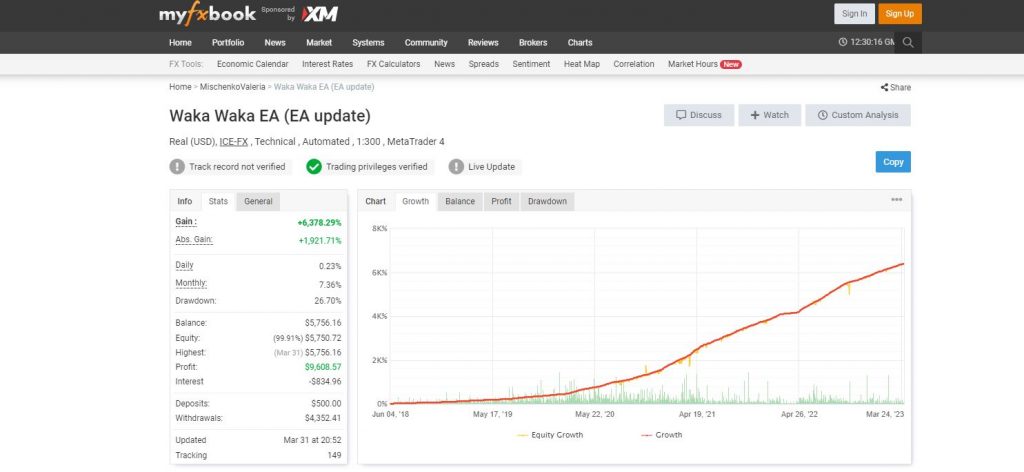This screenshot has width=1024, height=472.
Task: Open chart options three-dots menu
Action: coord(896,200)
